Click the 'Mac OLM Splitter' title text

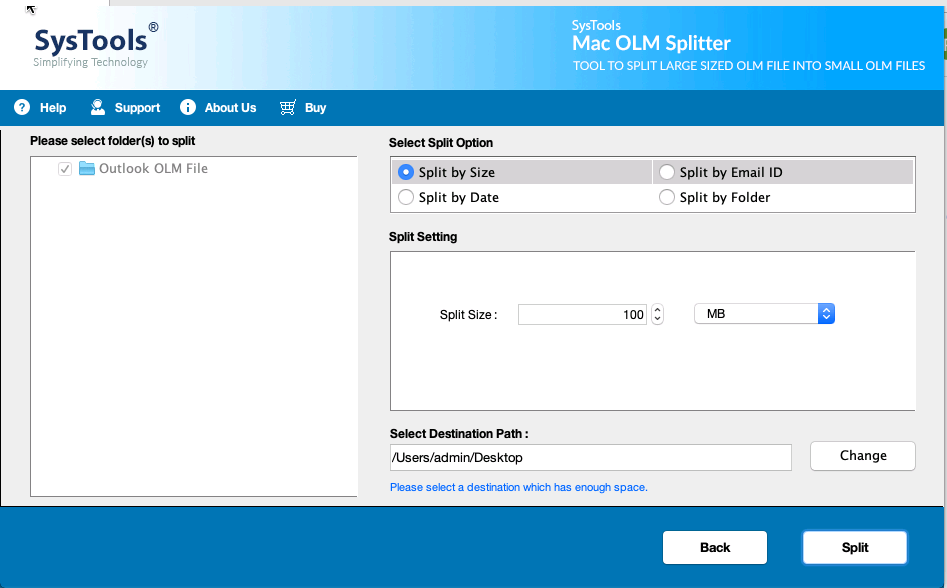[x=651, y=43]
